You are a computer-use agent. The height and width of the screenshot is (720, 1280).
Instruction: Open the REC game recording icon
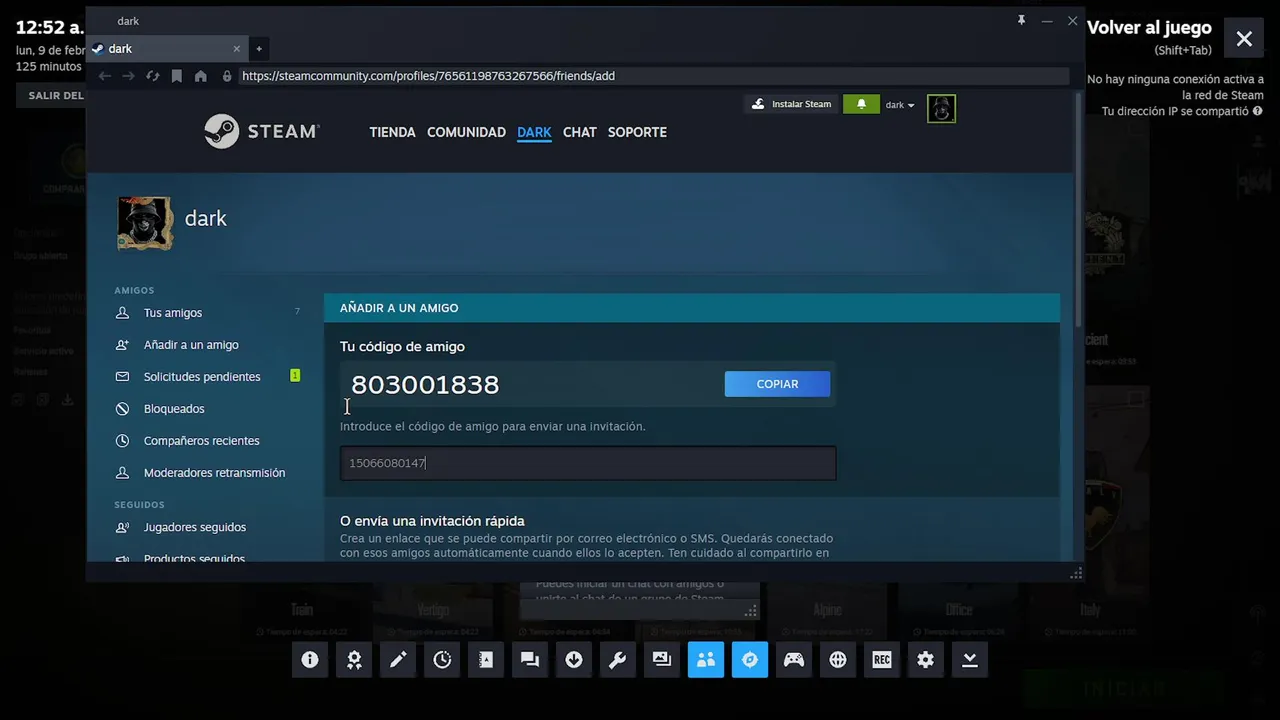[x=882, y=660]
